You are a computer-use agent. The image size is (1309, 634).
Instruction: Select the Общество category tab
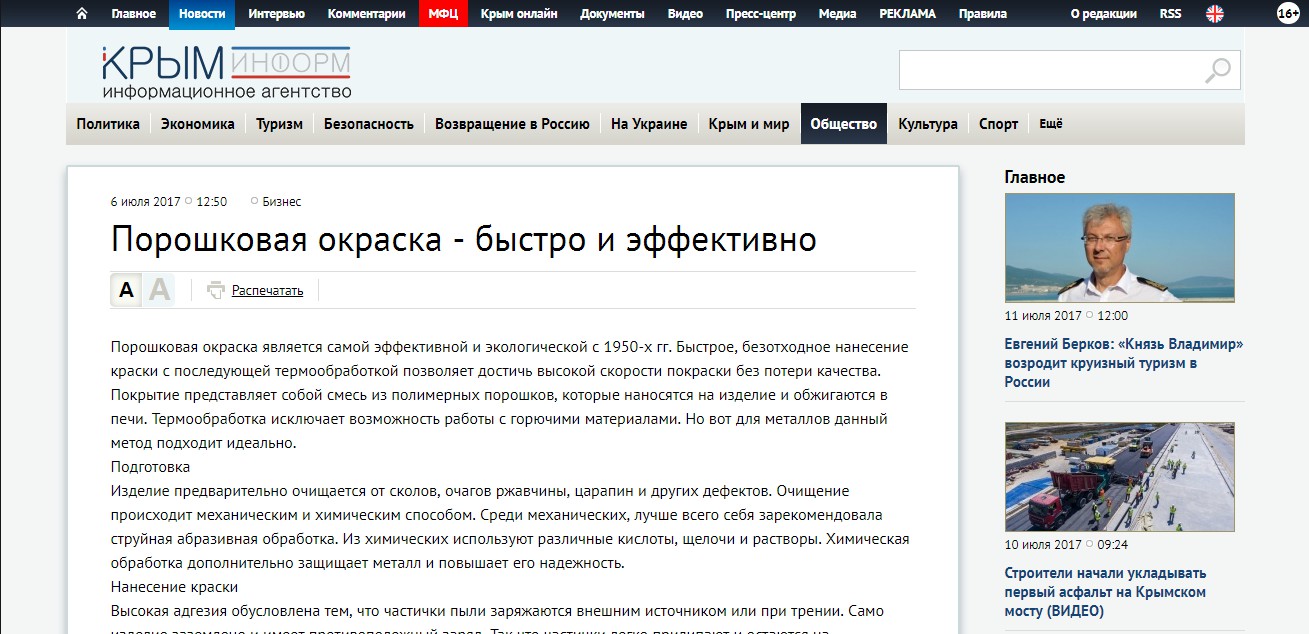[844, 124]
